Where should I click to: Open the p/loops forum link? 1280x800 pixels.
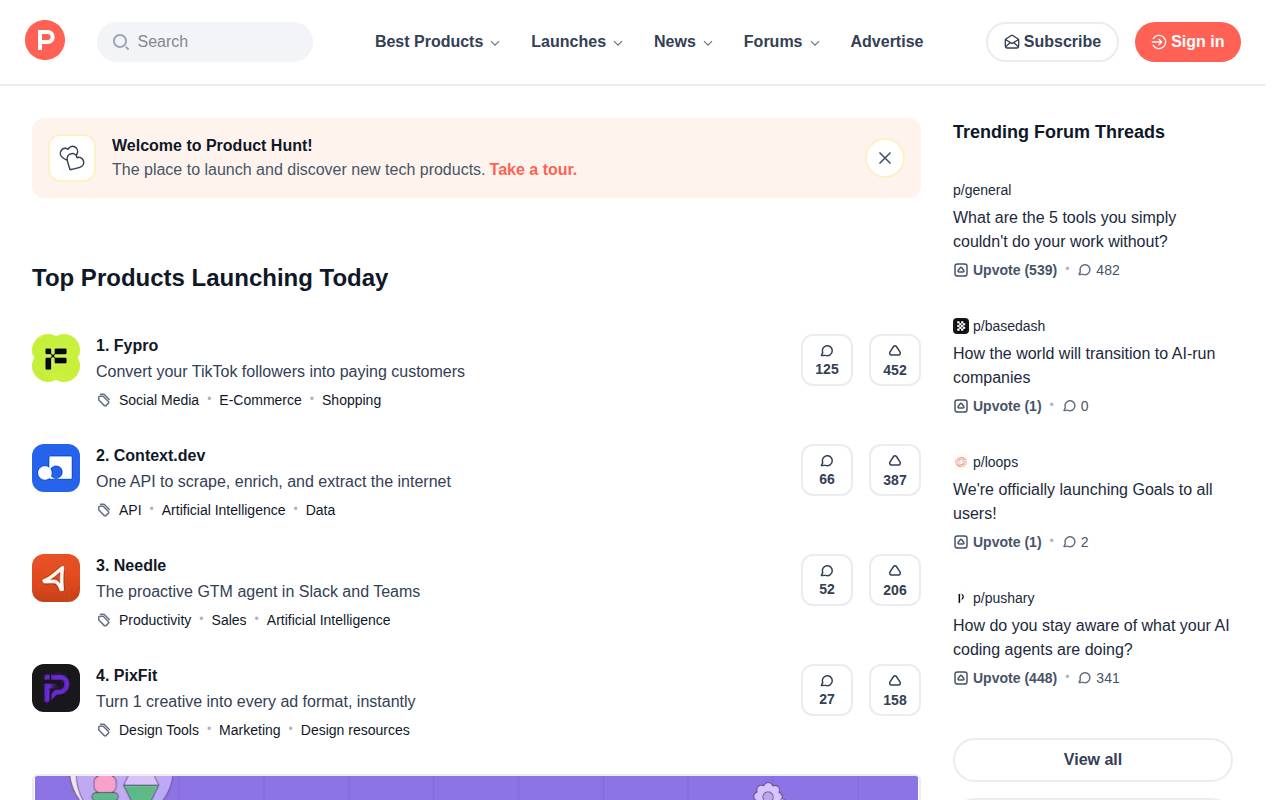(995, 462)
